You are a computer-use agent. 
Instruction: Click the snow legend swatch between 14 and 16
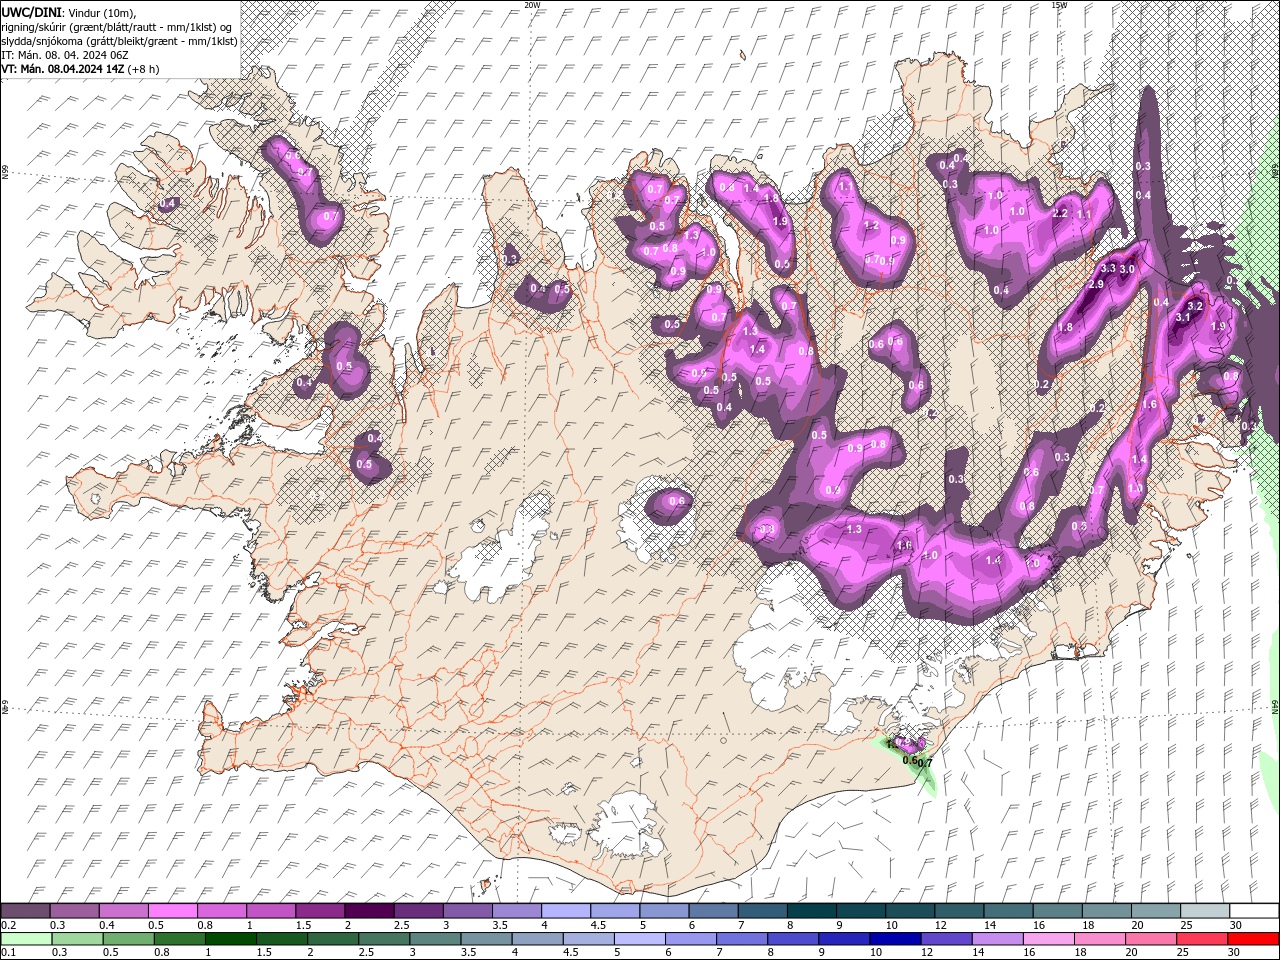[x=1008, y=911]
